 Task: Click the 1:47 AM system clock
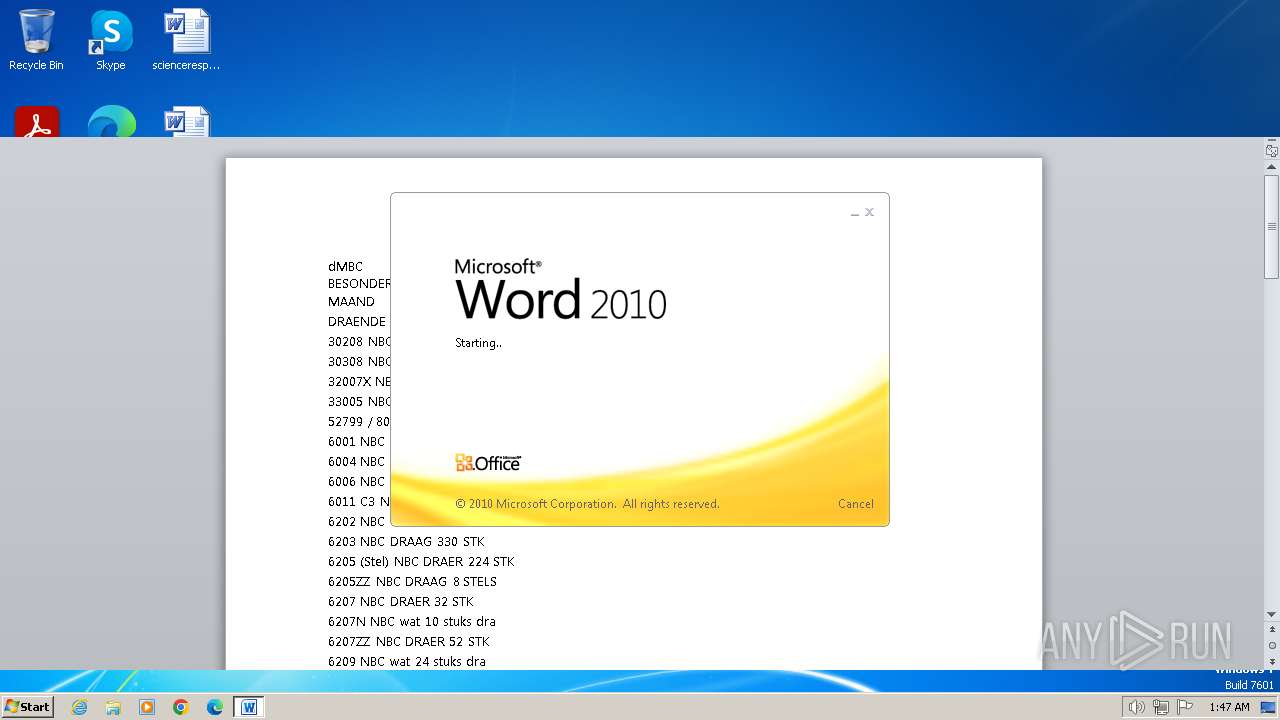click(x=1229, y=707)
